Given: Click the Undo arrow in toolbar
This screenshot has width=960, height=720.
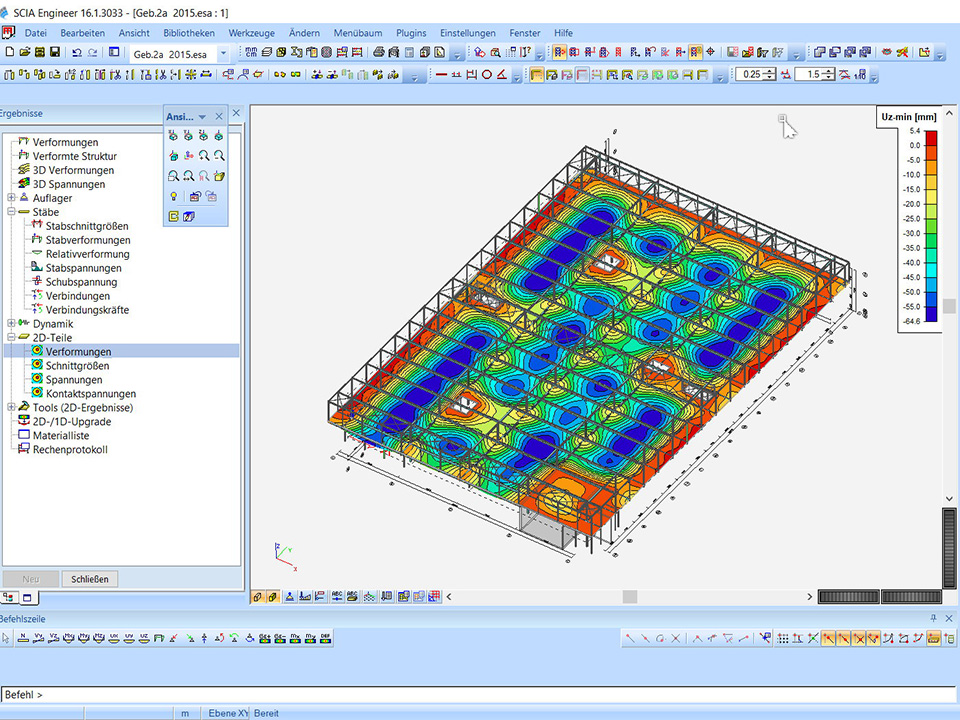Looking at the screenshot, I should pos(77,52).
